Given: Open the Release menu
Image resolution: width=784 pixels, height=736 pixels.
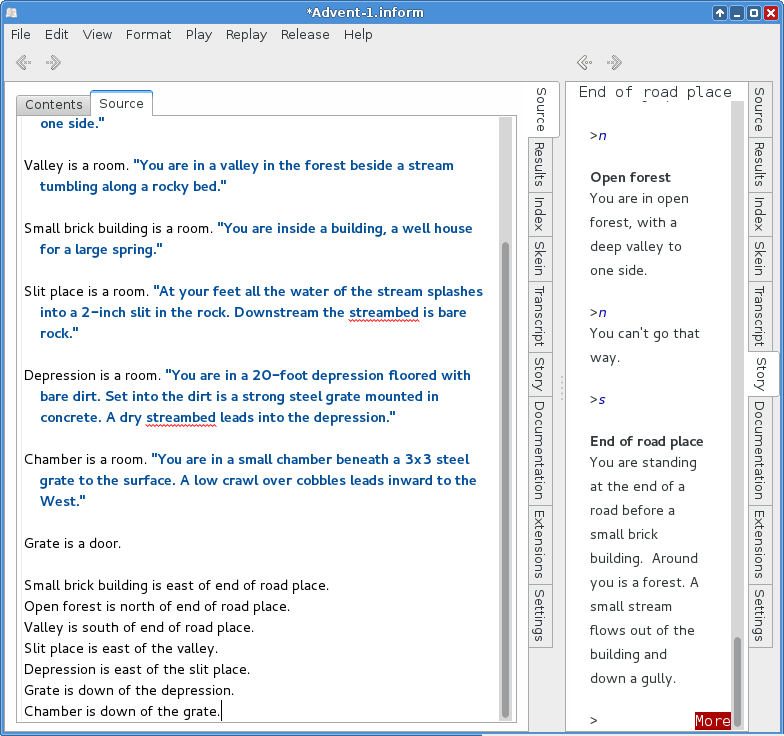Looking at the screenshot, I should [x=305, y=34].
